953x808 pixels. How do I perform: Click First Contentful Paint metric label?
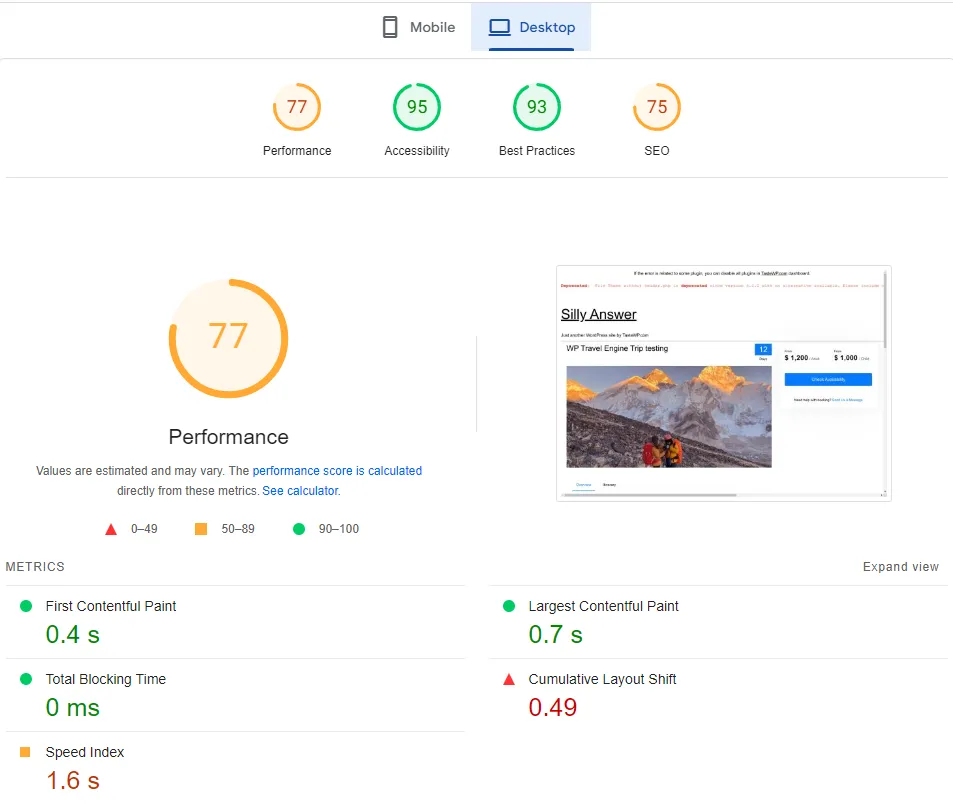tap(111, 606)
